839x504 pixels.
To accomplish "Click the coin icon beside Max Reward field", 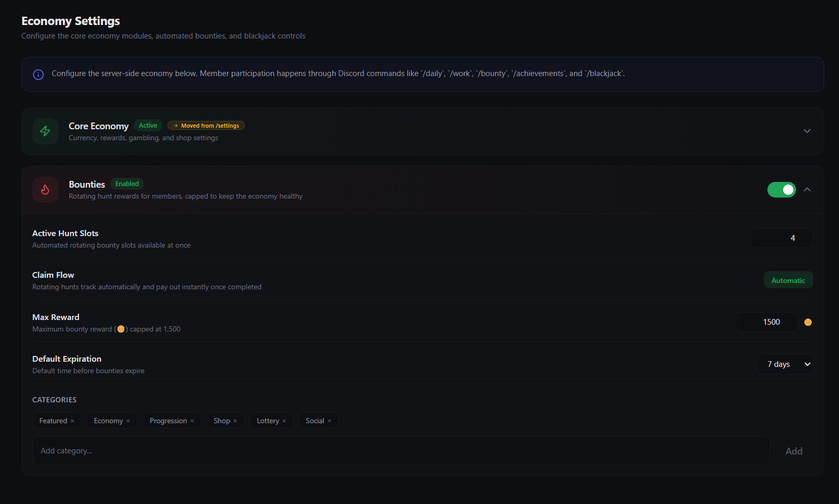I will point(808,322).
